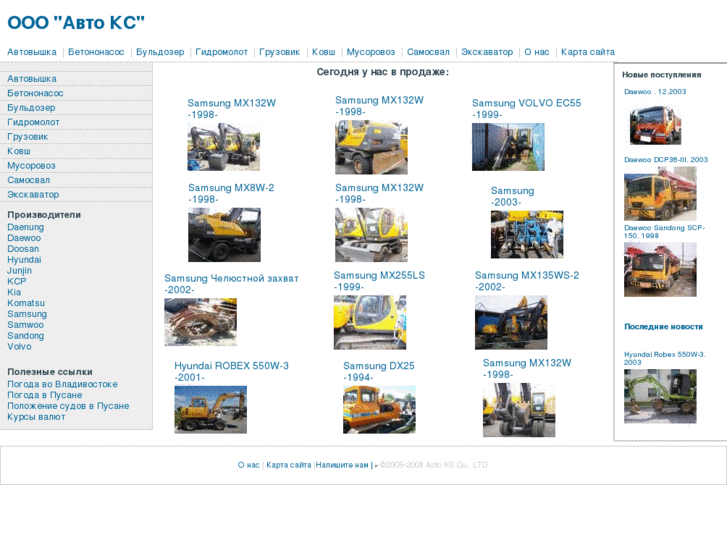Screen dimensions: 727x545
Task: Go to Гидромолот in the top navigation
Action: pos(222,52)
